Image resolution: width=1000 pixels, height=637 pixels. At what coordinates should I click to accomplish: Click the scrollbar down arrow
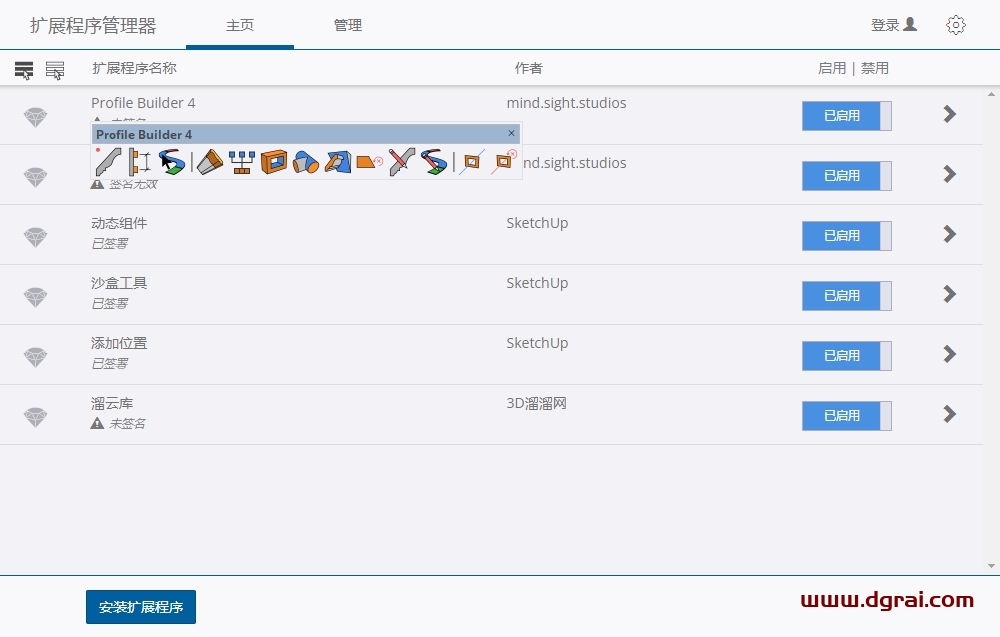991,566
